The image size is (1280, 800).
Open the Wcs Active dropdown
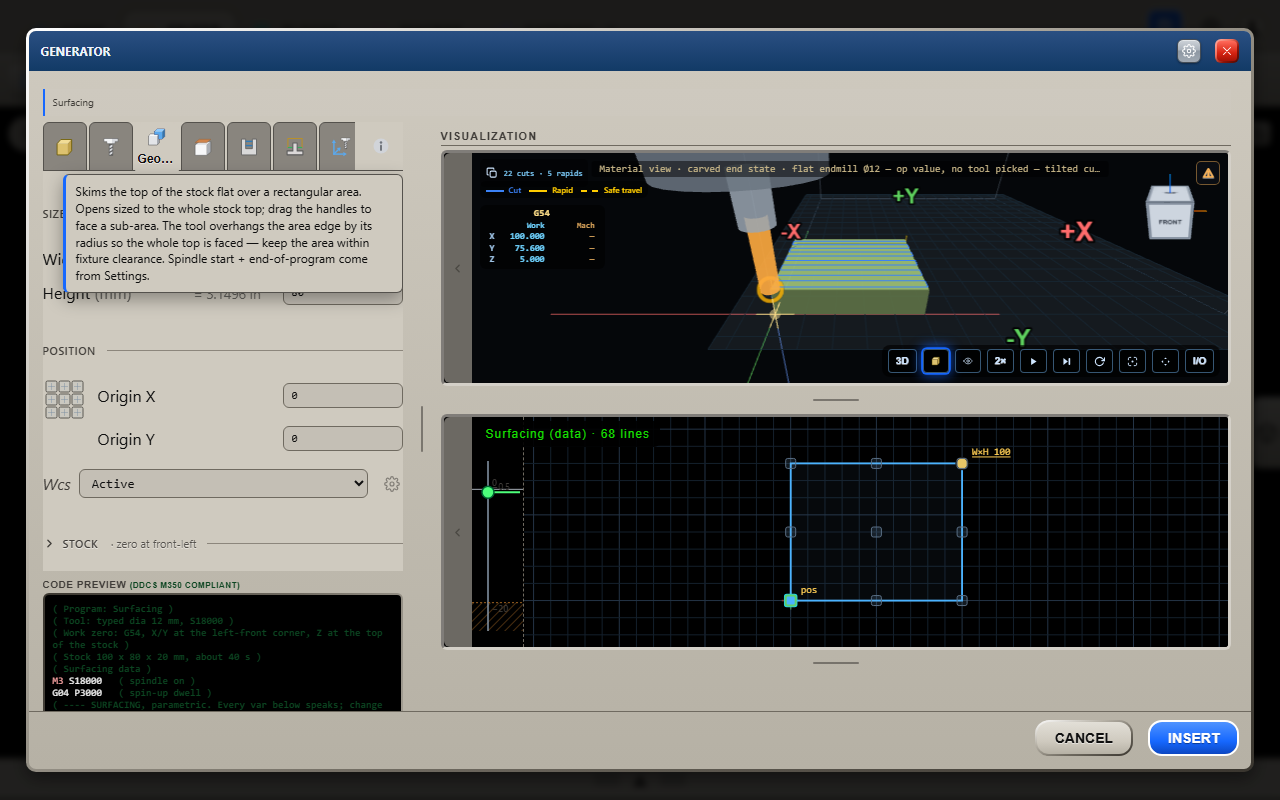(223, 484)
